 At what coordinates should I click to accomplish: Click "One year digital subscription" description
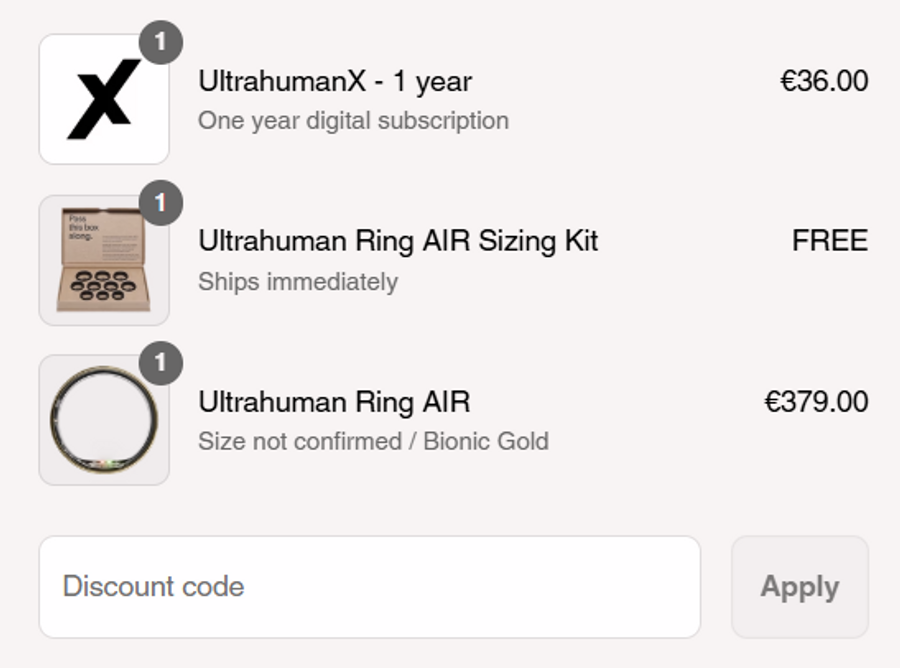point(353,121)
